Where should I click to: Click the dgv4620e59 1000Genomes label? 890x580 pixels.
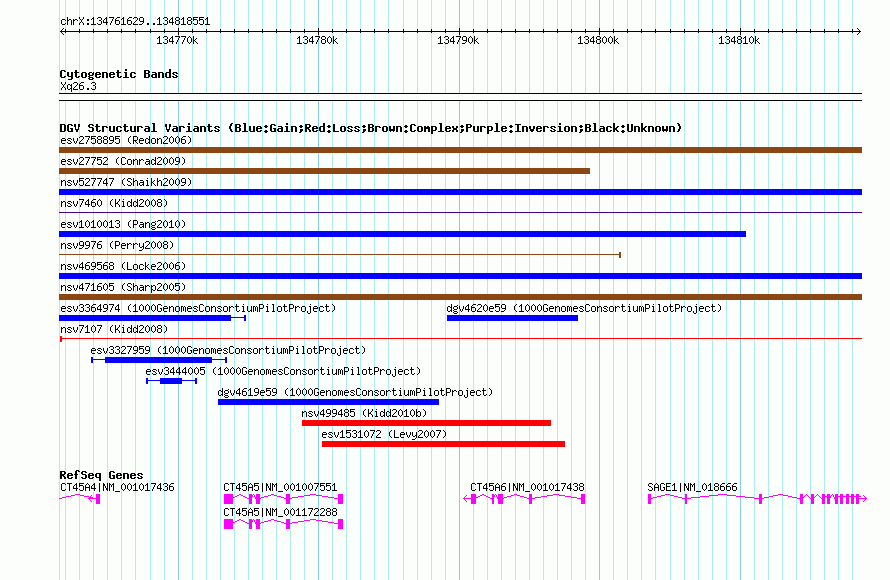point(584,308)
